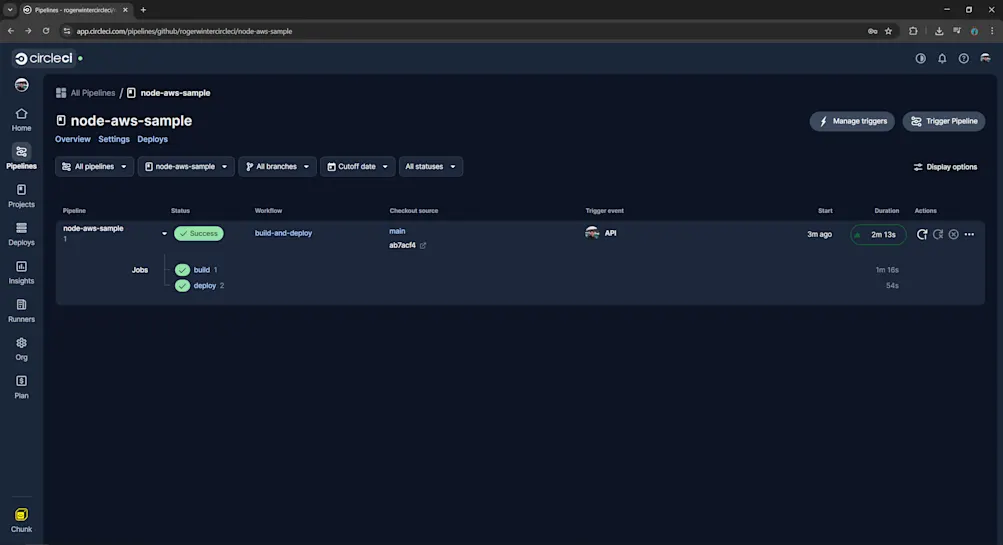Open the build job link
This screenshot has height=545, width=1003.
click(201, 270)
